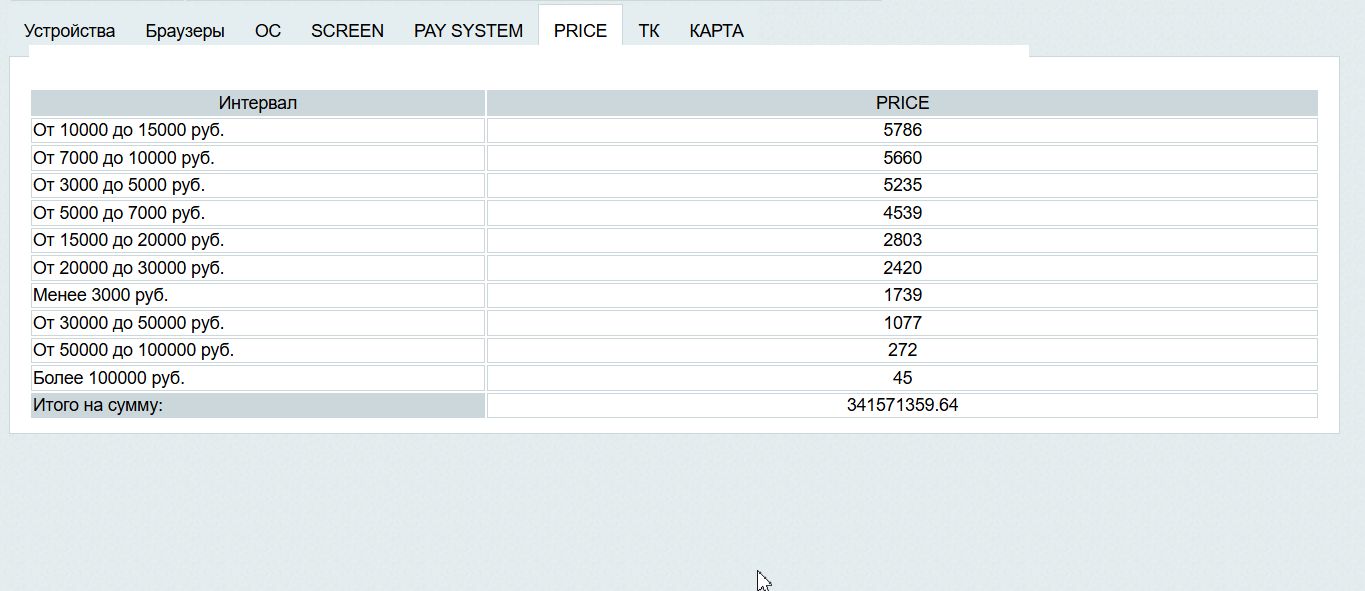
Task: Select the value 5235 in the table
Action: point(902,185)
